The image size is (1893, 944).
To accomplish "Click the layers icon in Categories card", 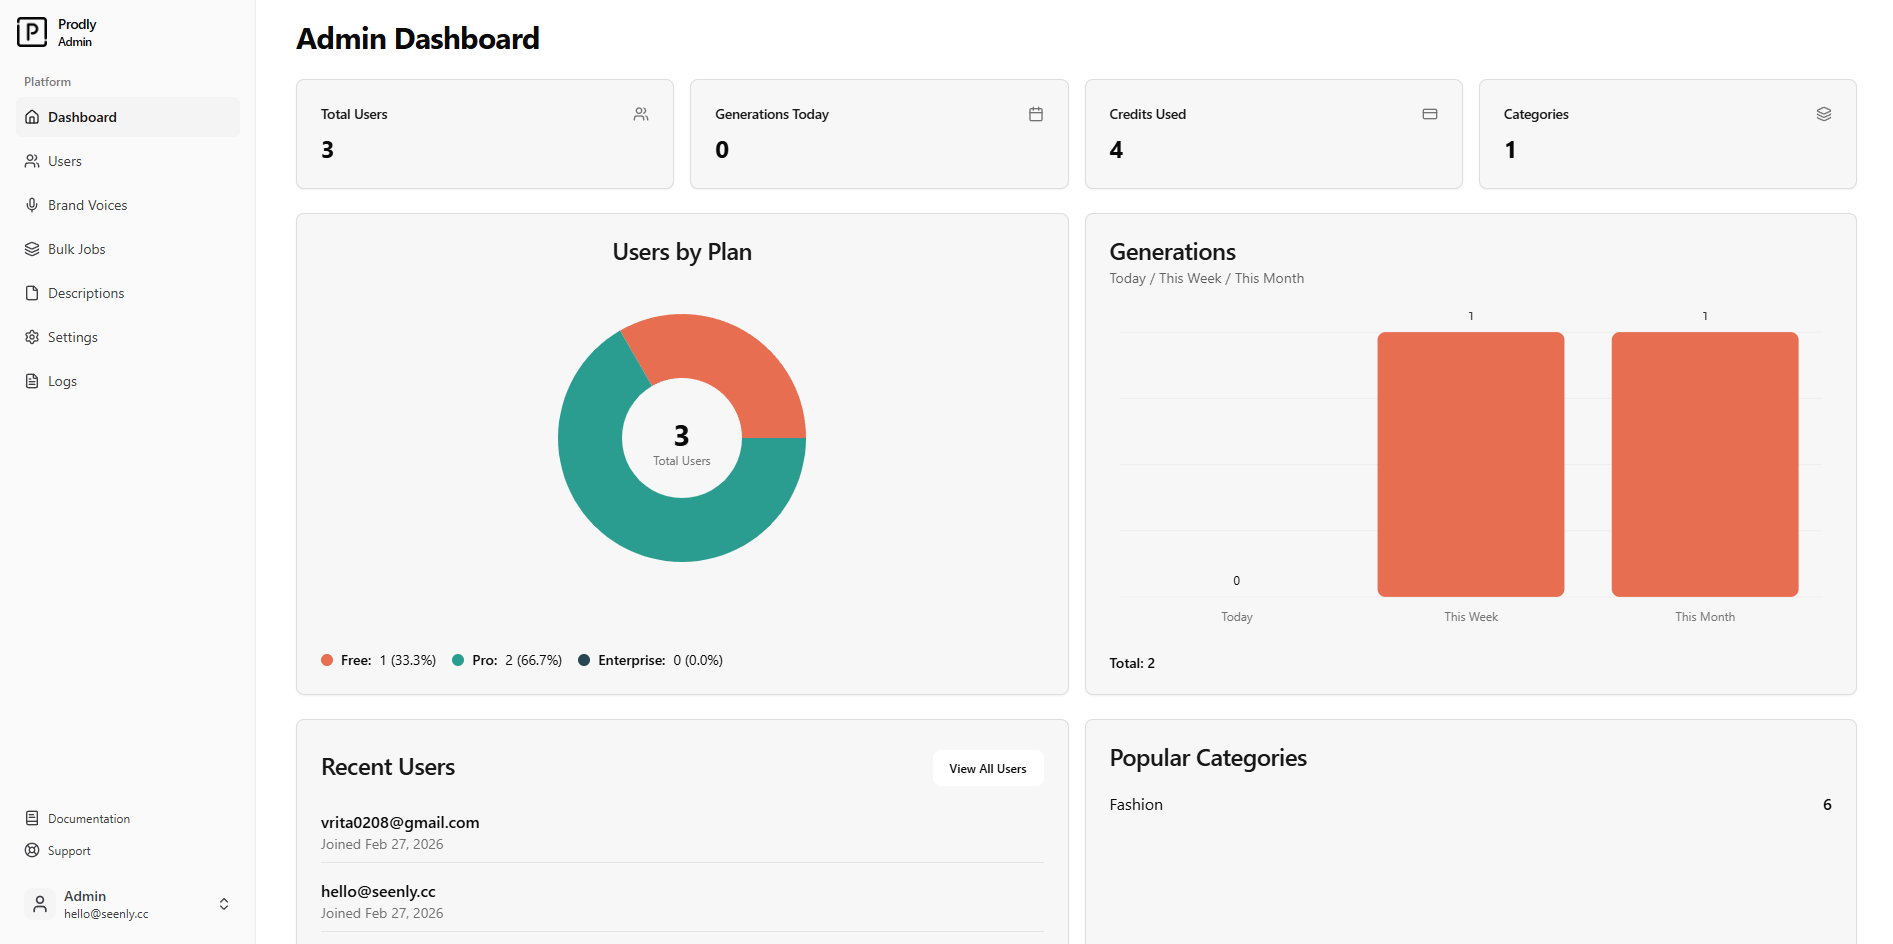I will [1823, 115].
